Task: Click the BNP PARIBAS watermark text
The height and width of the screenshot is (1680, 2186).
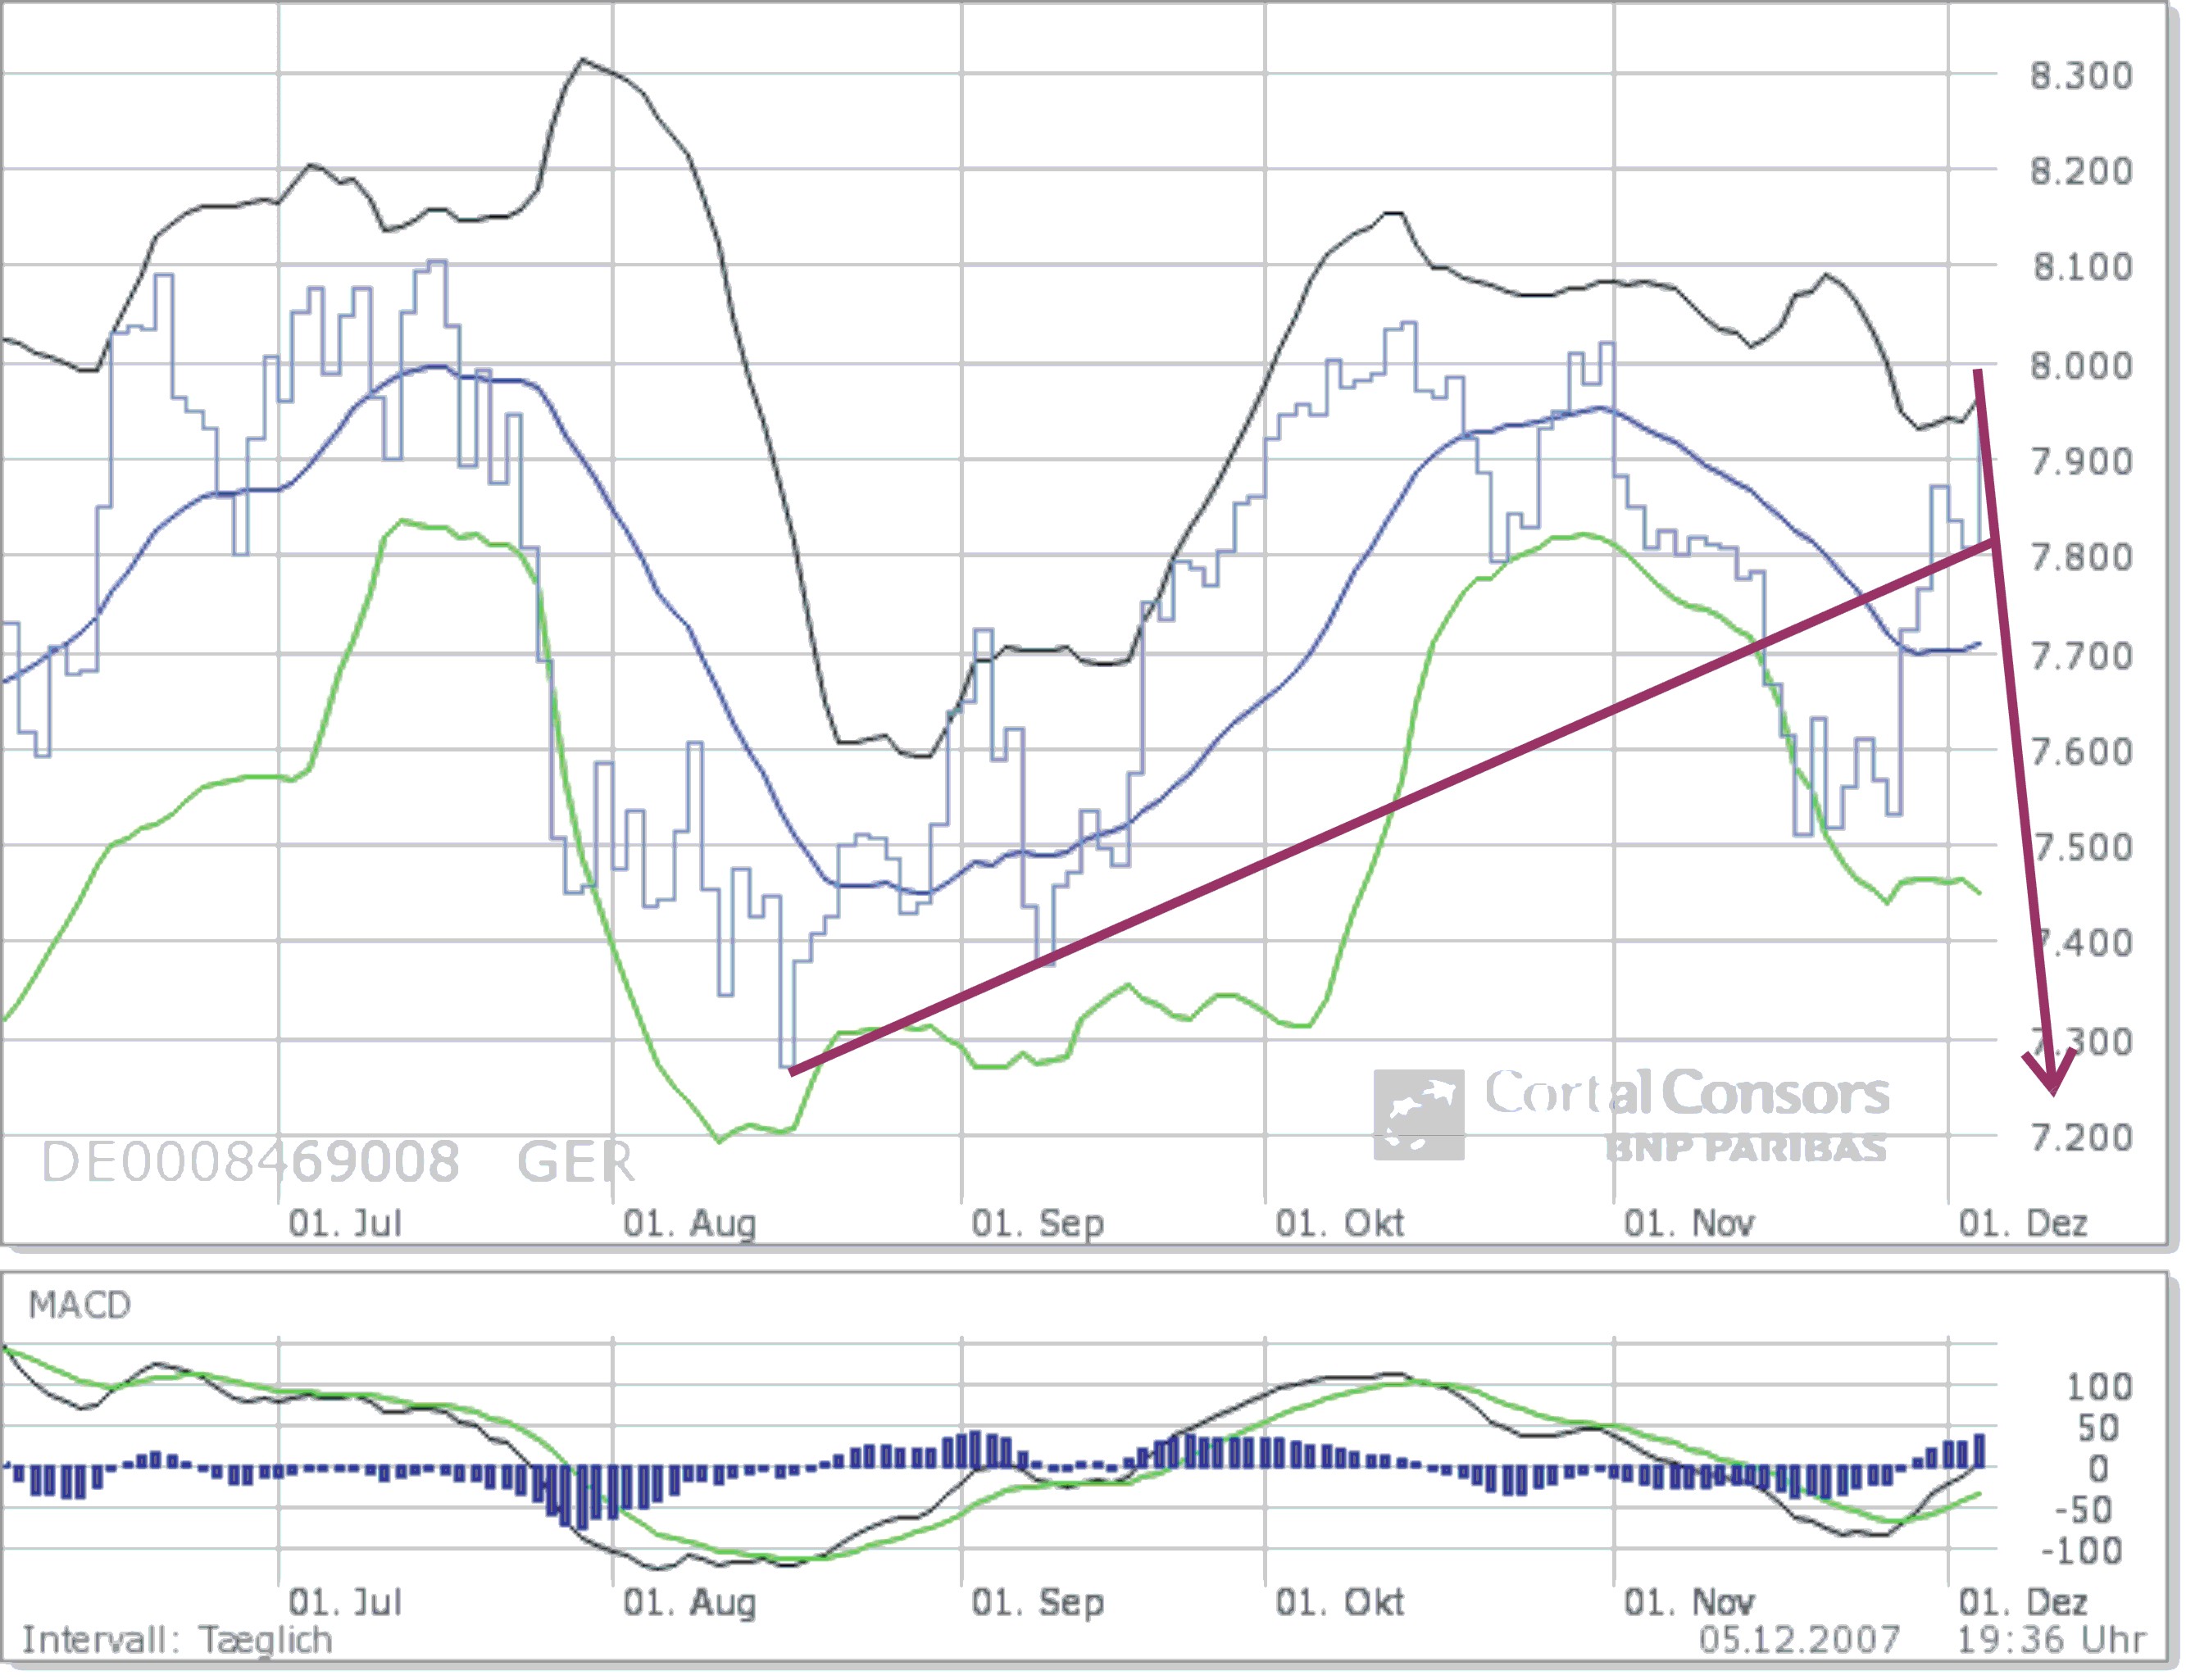Action: [x=1745, y=1148]
